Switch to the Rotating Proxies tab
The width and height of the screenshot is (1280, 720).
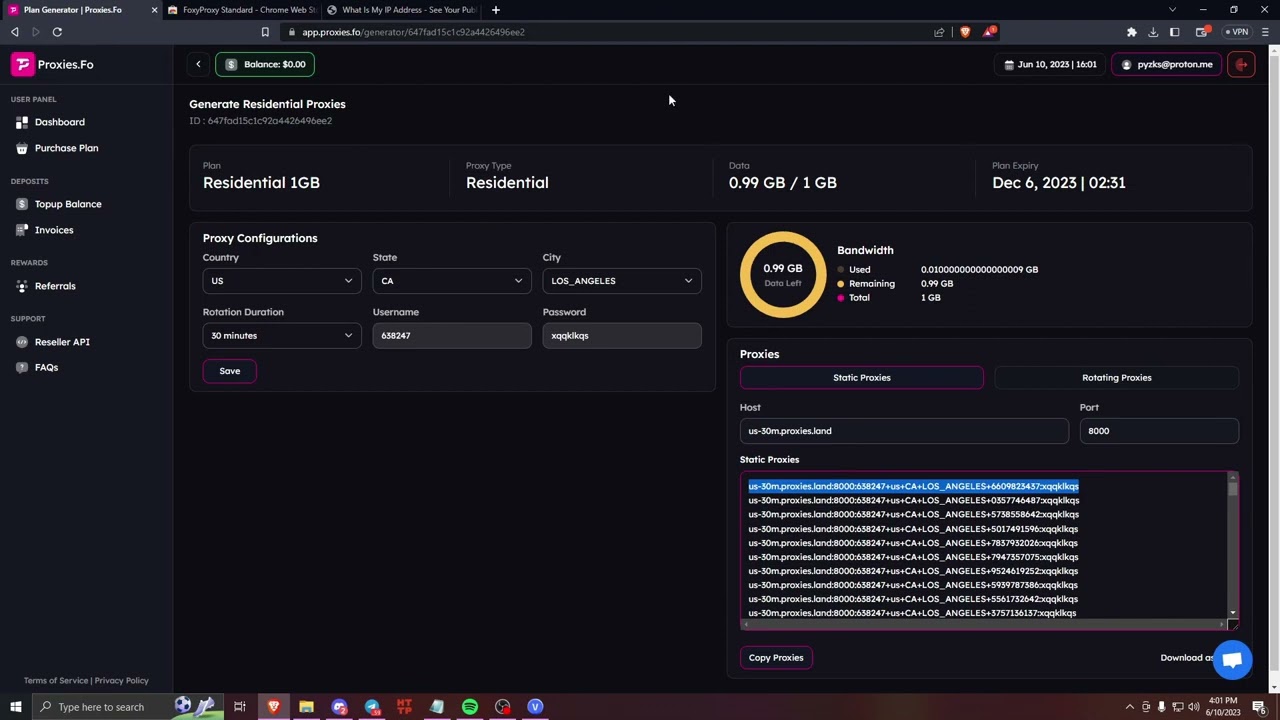(x=1116, y=378)
